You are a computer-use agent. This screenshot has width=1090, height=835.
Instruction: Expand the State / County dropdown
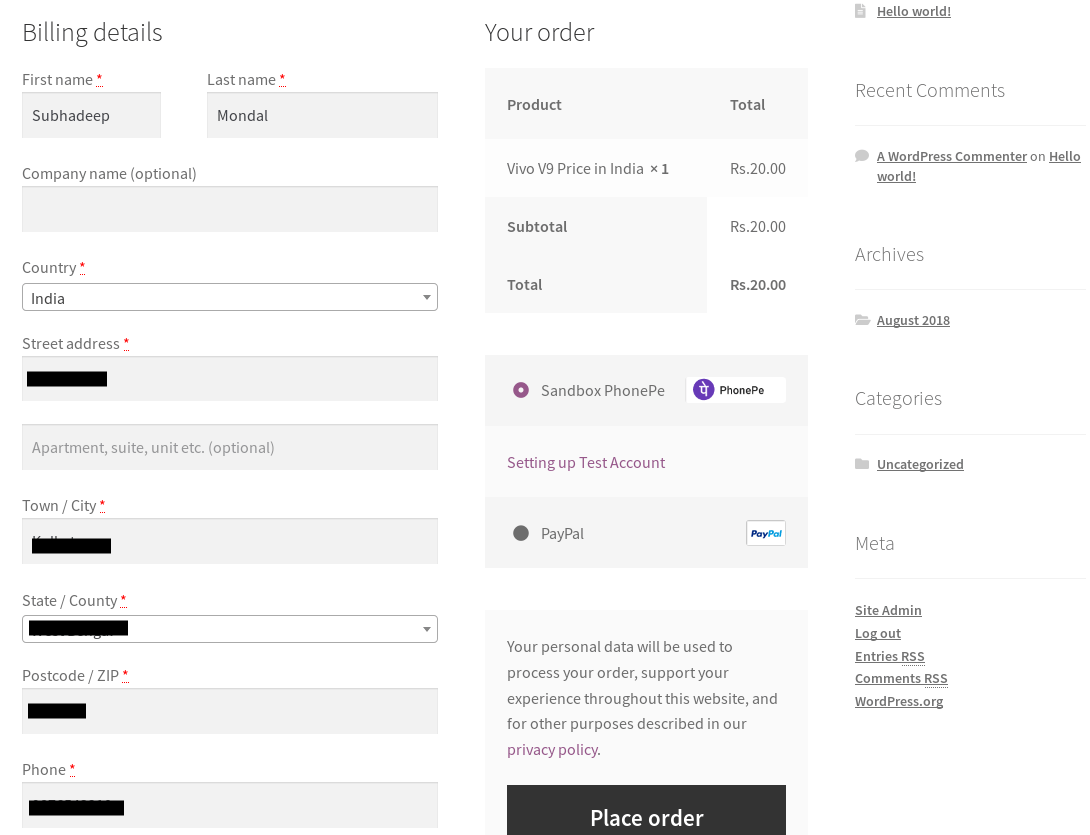pyautogui.click(x=229, y=629)
